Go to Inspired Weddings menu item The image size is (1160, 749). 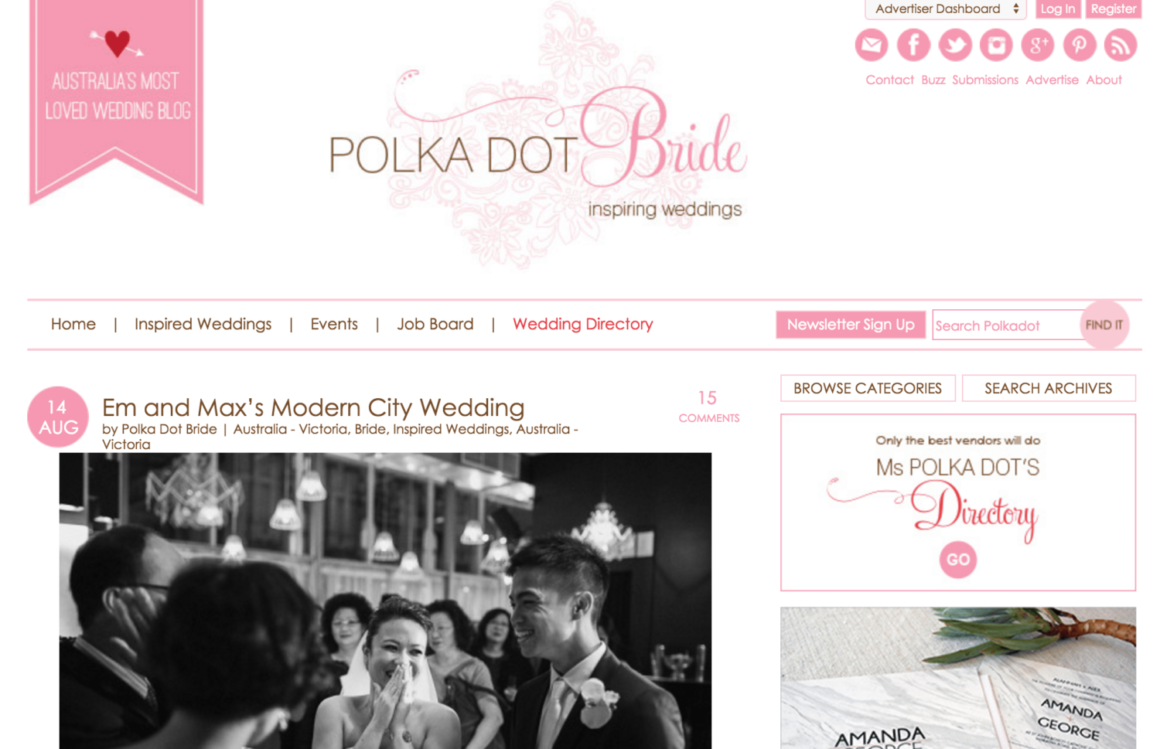[x=203, y=324]
